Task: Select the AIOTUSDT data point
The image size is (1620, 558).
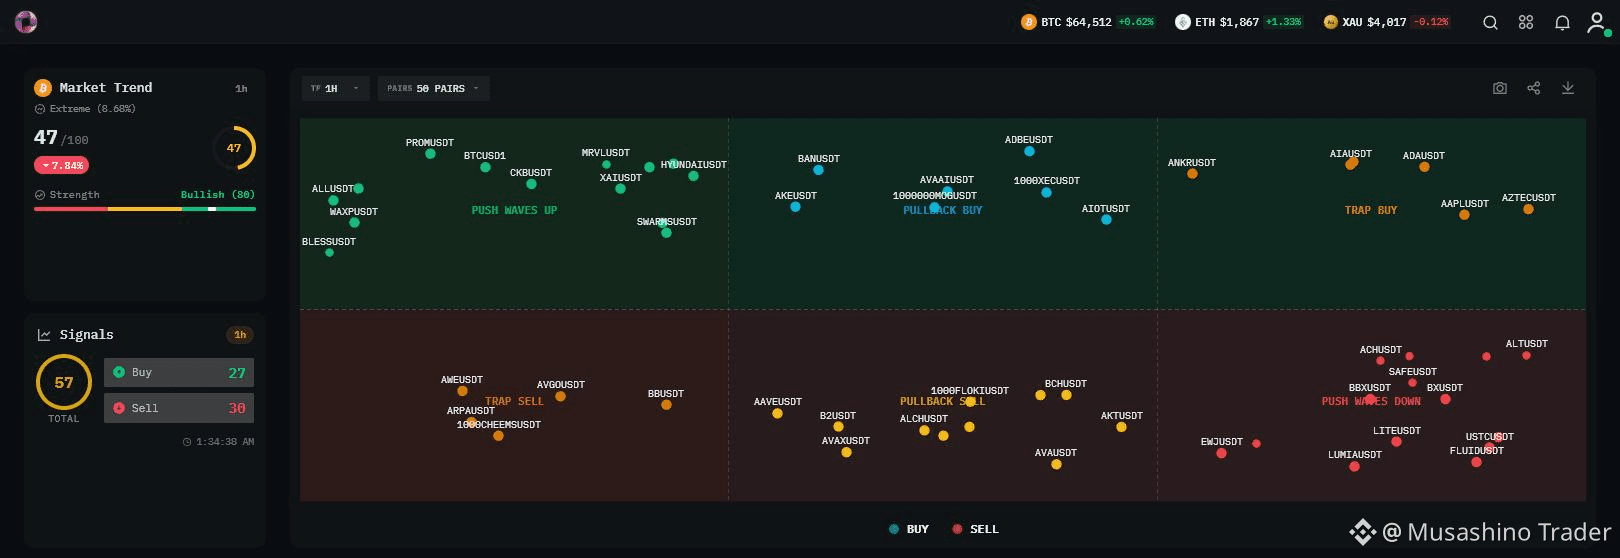Action: (x=1106, y=220)
